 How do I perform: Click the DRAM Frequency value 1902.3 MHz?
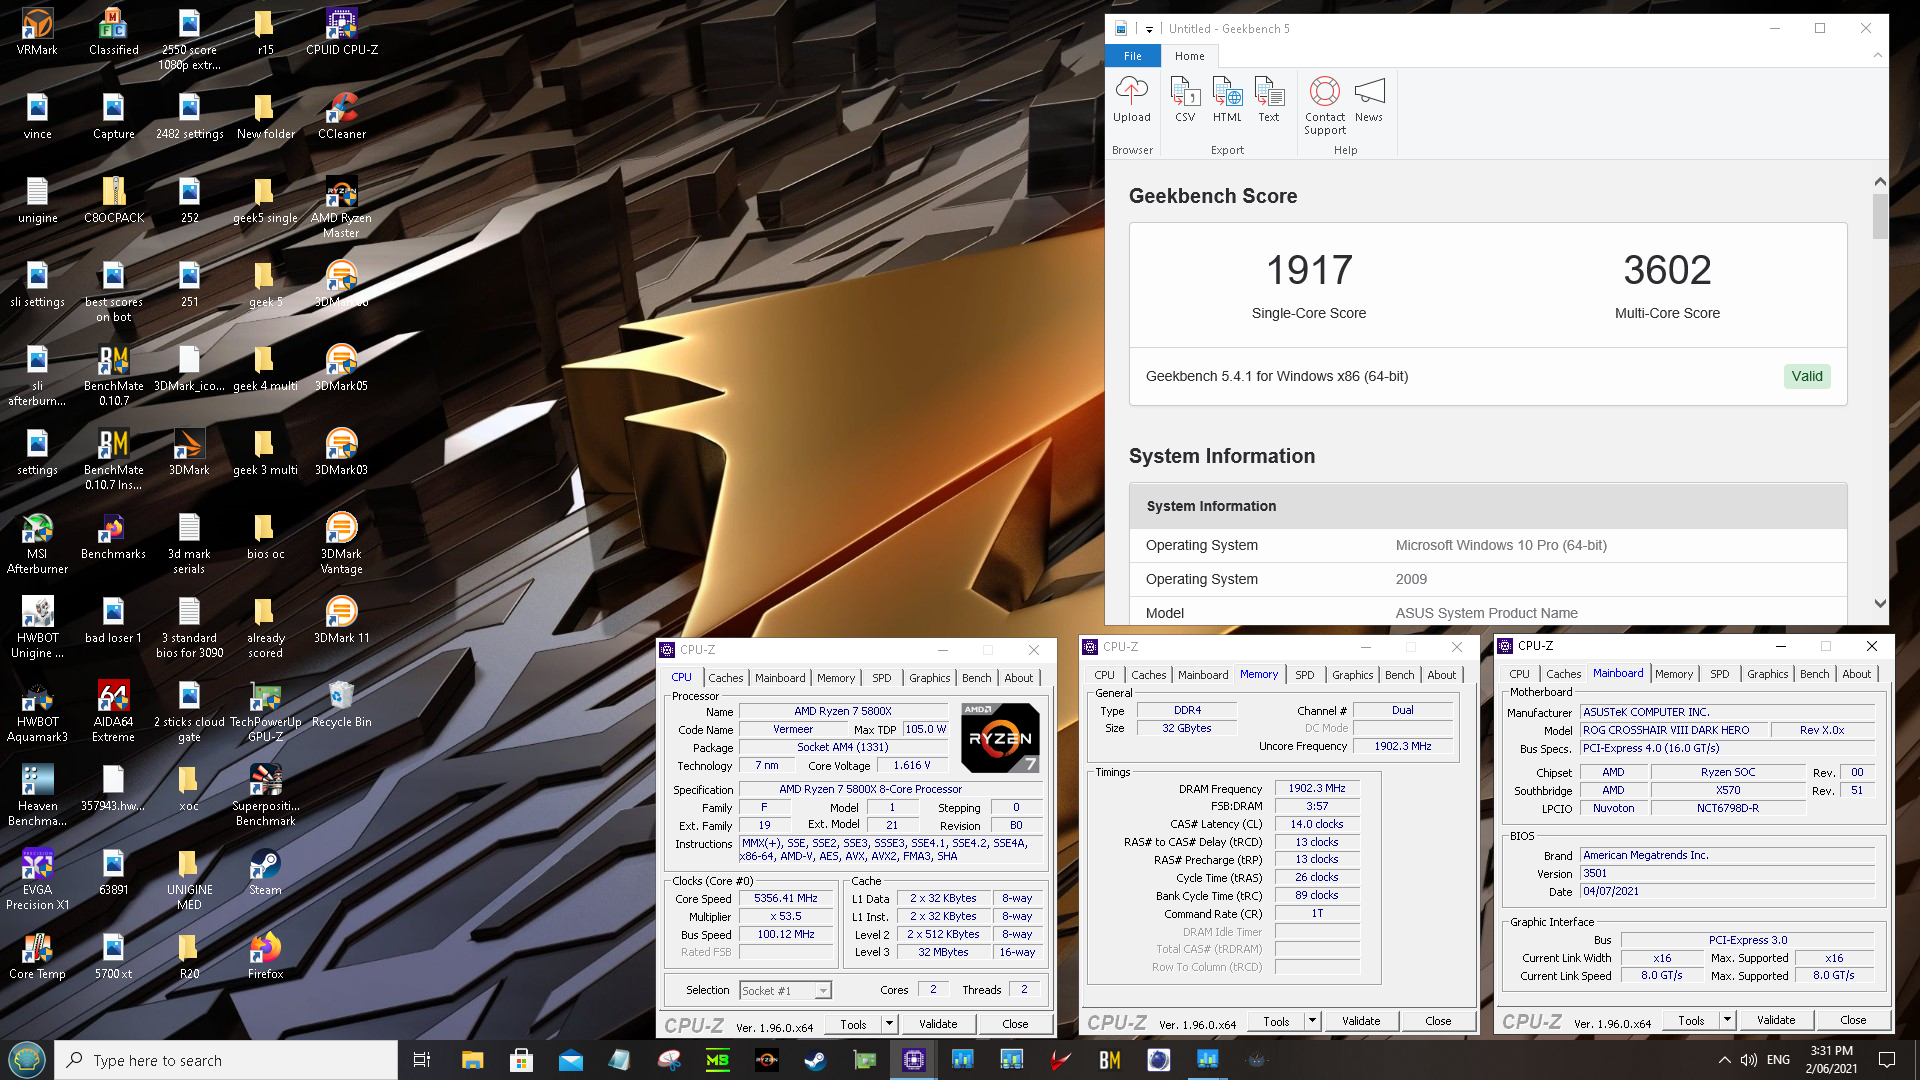[x=1317, y=789]
